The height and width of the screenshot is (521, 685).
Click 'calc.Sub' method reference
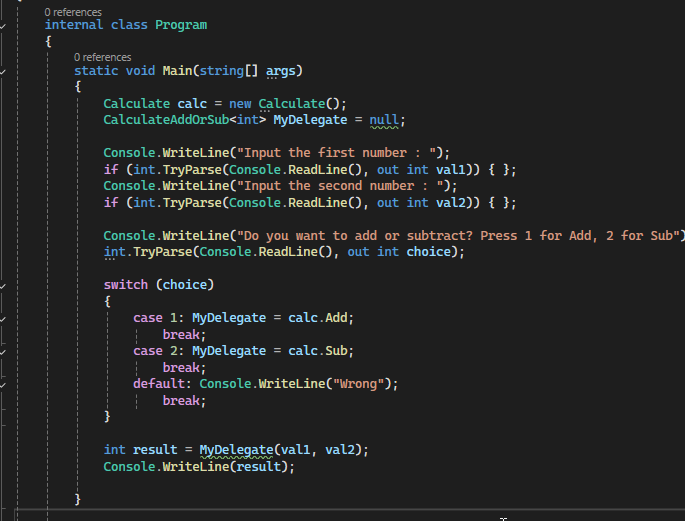point(318,351)
